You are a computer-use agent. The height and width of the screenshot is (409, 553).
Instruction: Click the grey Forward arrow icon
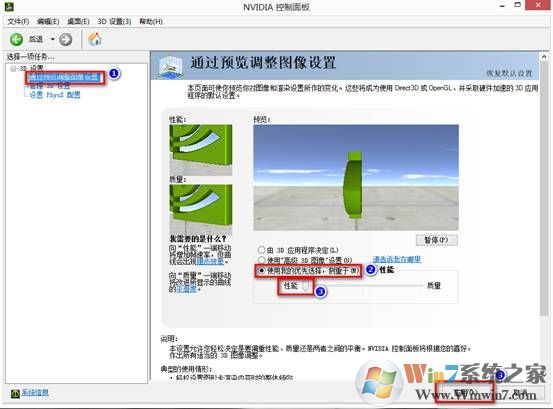(x=66, y=39)
